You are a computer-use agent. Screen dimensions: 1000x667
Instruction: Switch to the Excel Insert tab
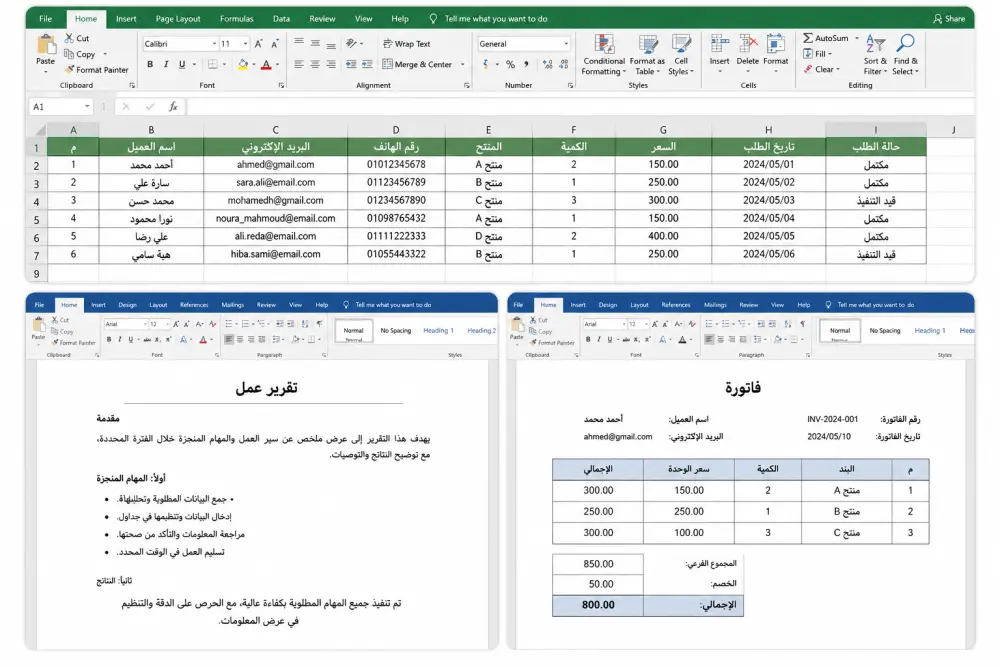coord(126,18)
